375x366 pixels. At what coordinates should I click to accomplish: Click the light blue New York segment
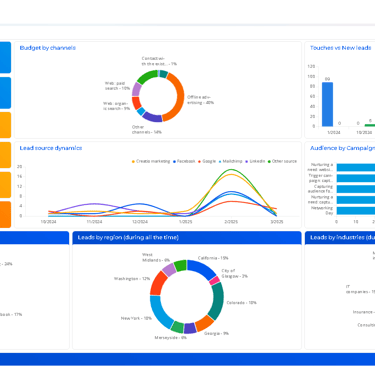coord(159,312)
